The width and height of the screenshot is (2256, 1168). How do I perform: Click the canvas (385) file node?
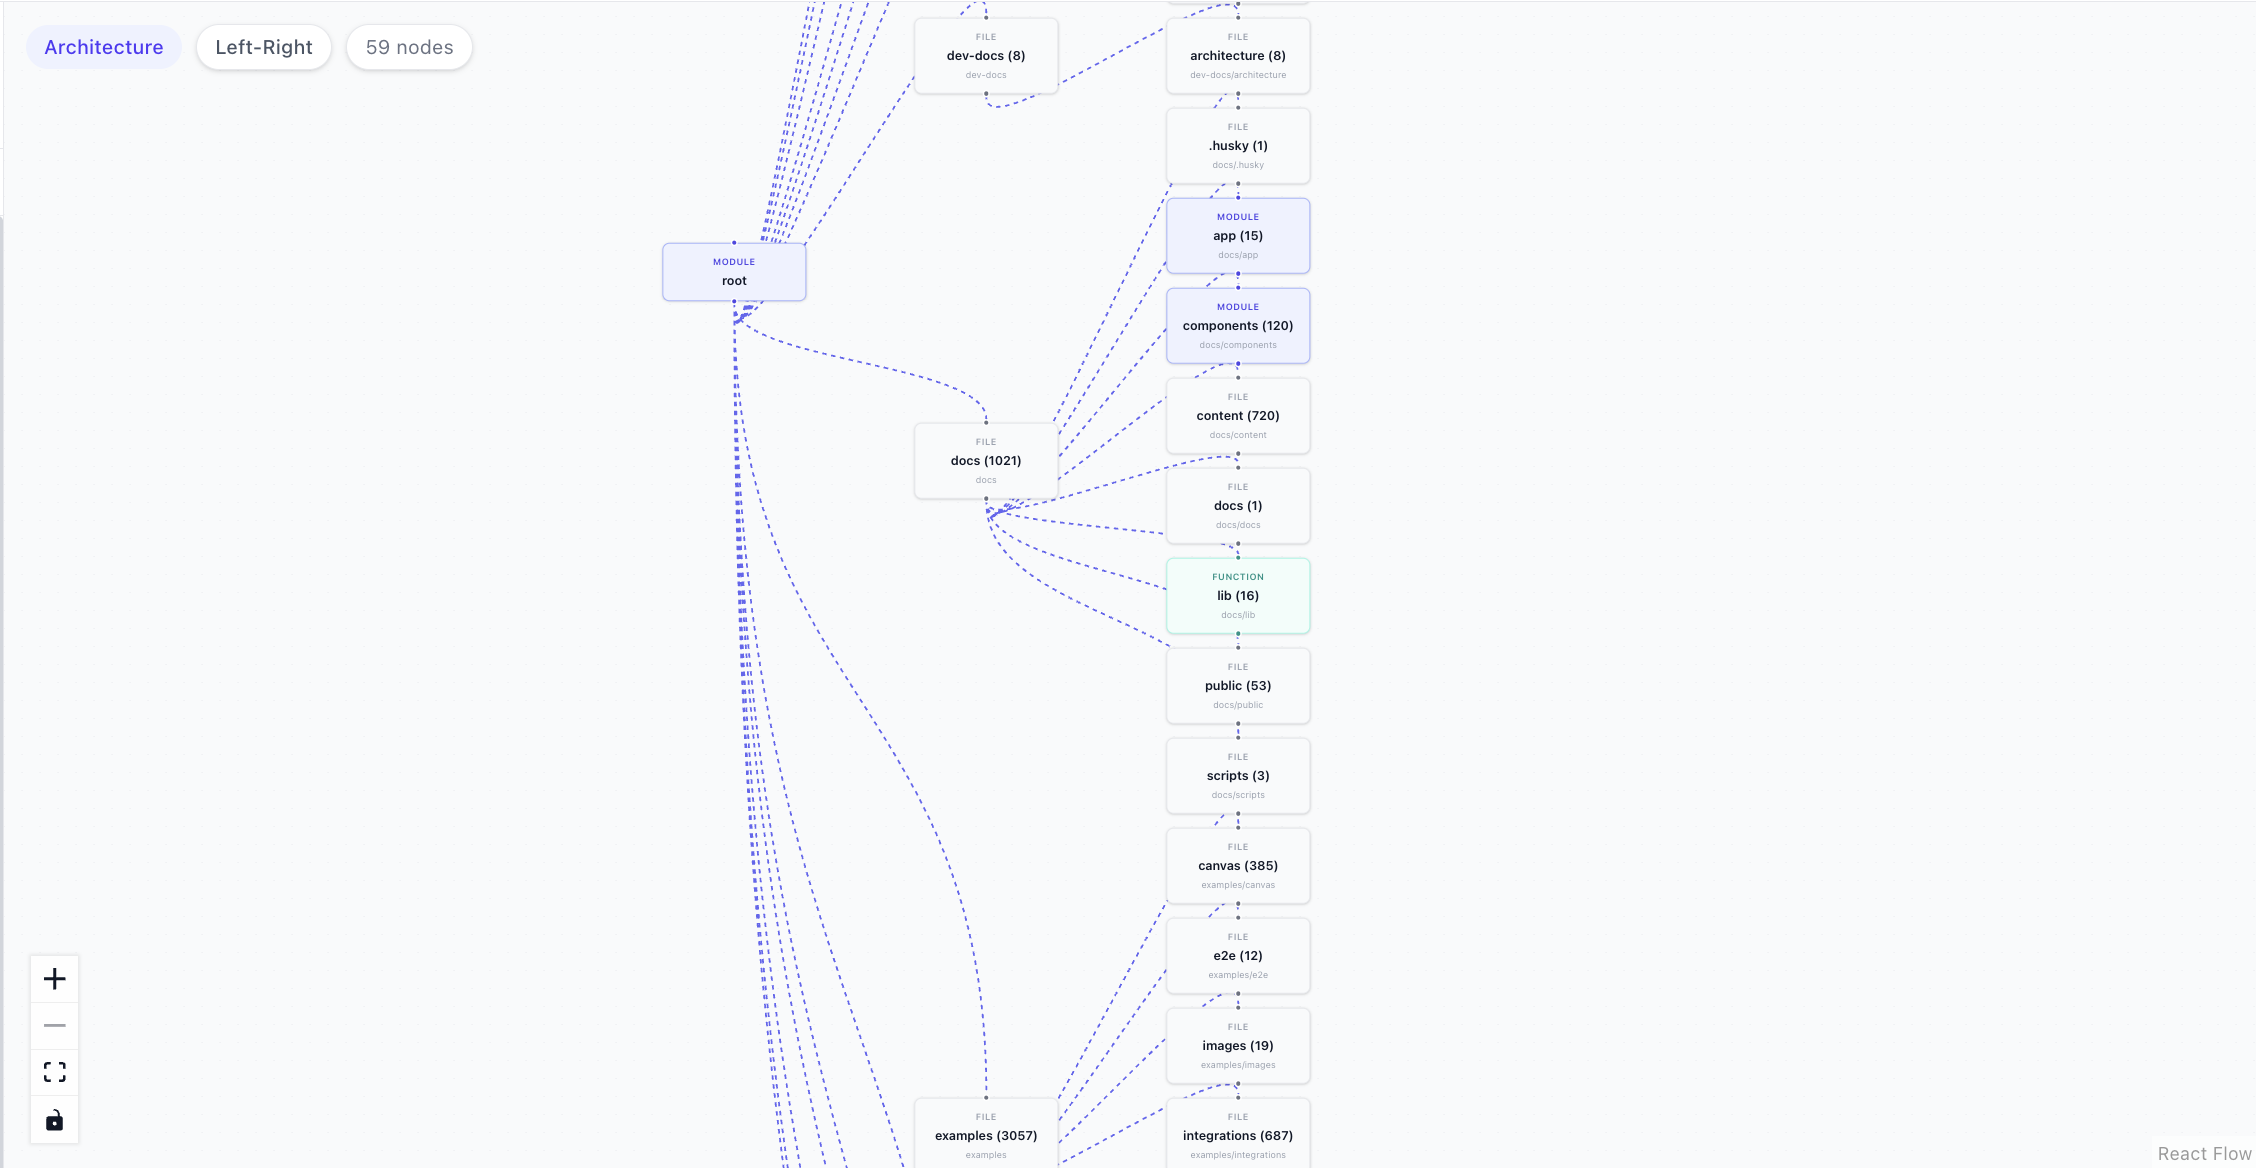pos(1238,866)
